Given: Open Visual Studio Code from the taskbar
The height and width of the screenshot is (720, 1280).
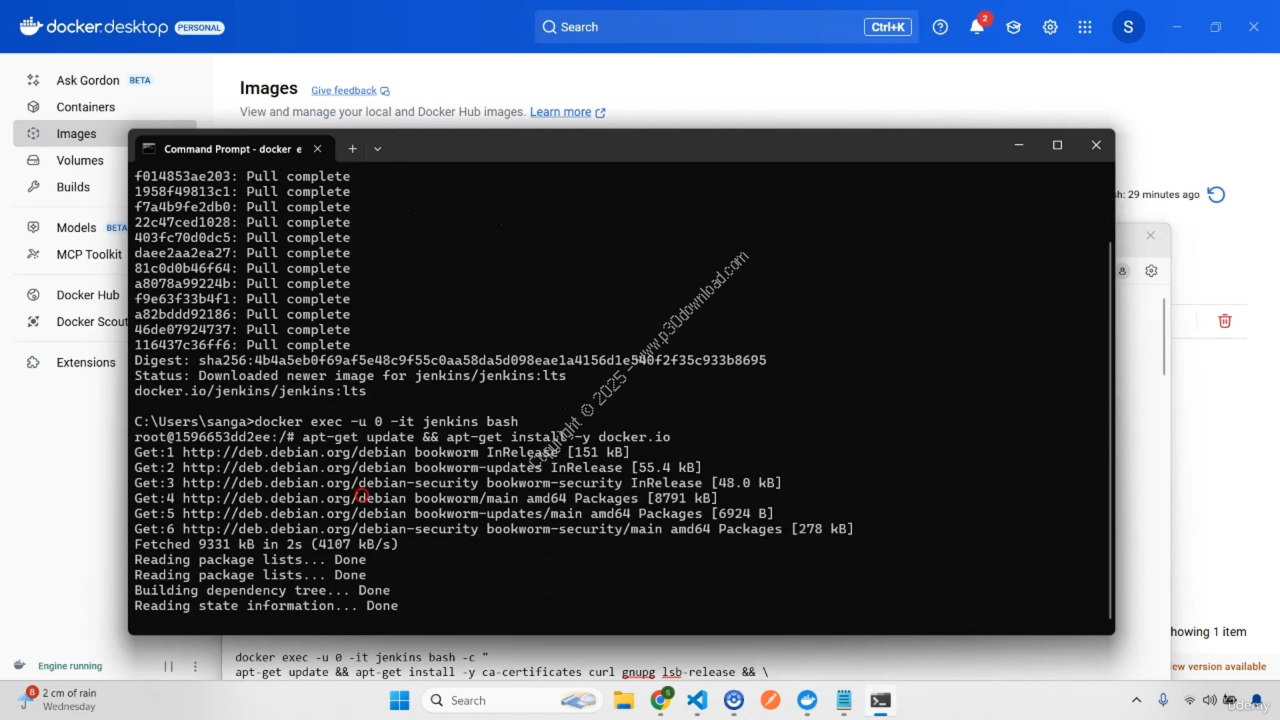Looking at the screenshot, I should 697,700.
